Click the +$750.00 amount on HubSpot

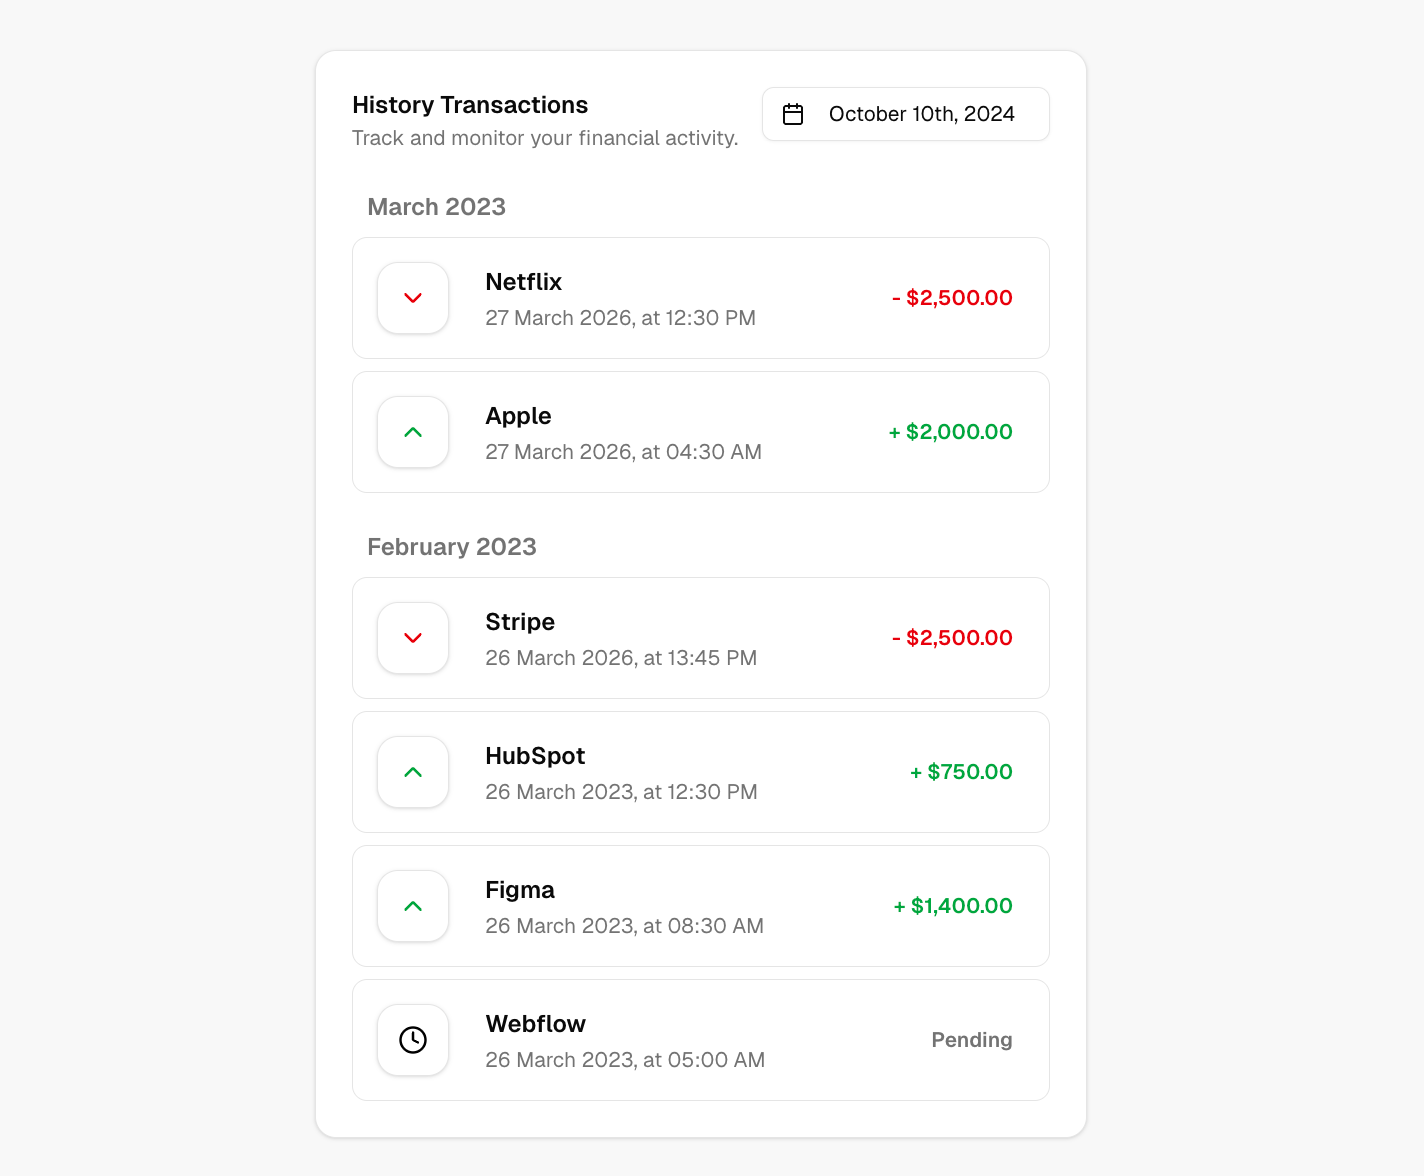point(961,772)
